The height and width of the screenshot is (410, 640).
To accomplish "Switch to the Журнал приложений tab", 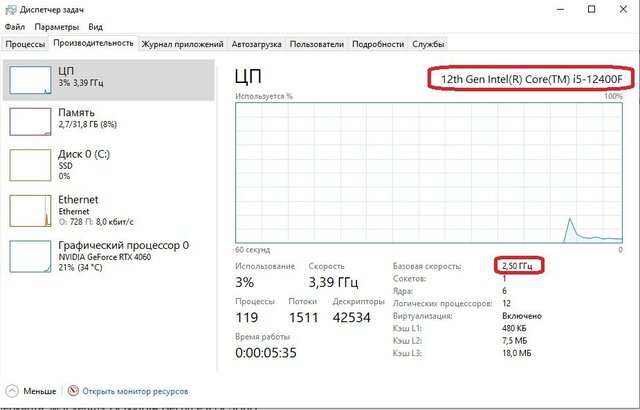I will pos(183,44).
